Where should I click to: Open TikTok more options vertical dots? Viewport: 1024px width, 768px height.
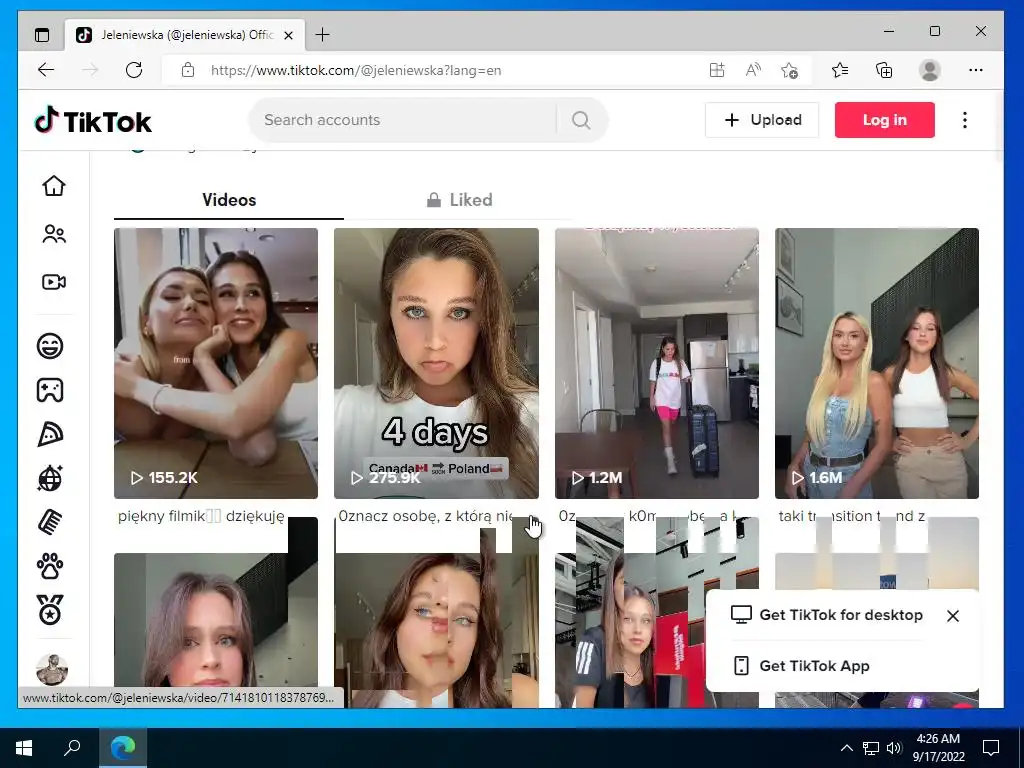pos(965,120)
